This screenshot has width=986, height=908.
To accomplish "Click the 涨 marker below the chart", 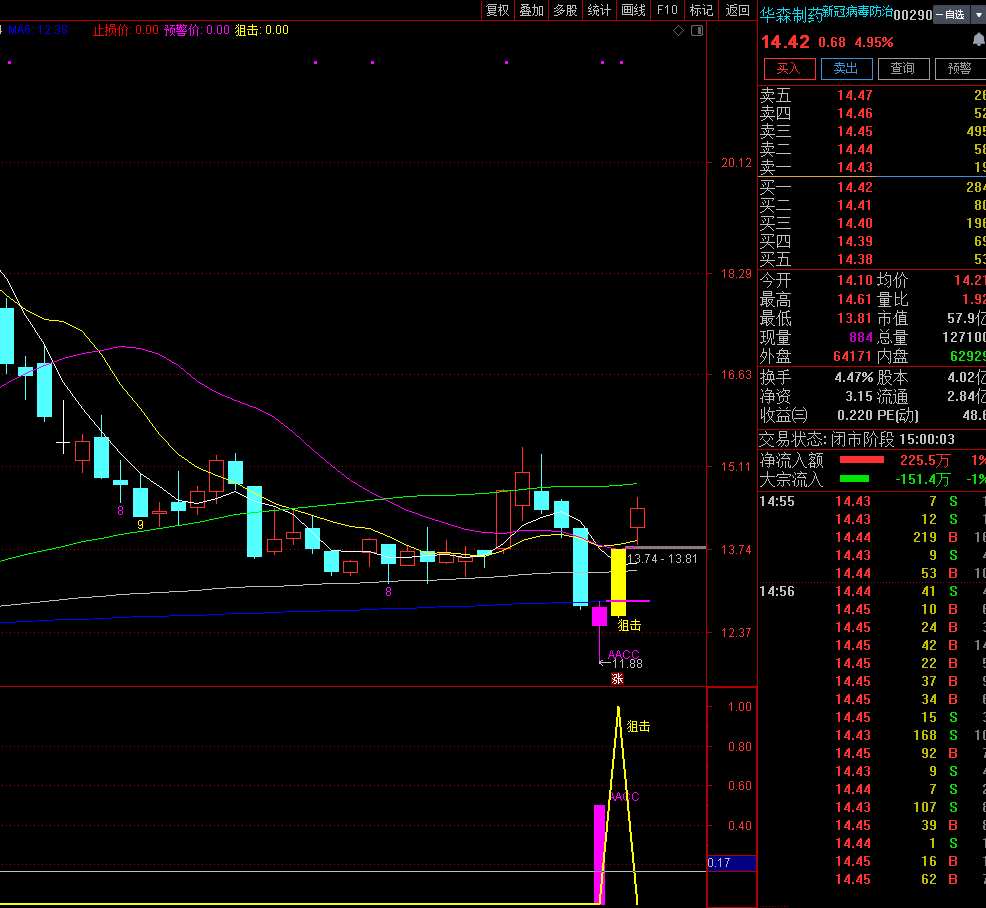I will (618, 678).
